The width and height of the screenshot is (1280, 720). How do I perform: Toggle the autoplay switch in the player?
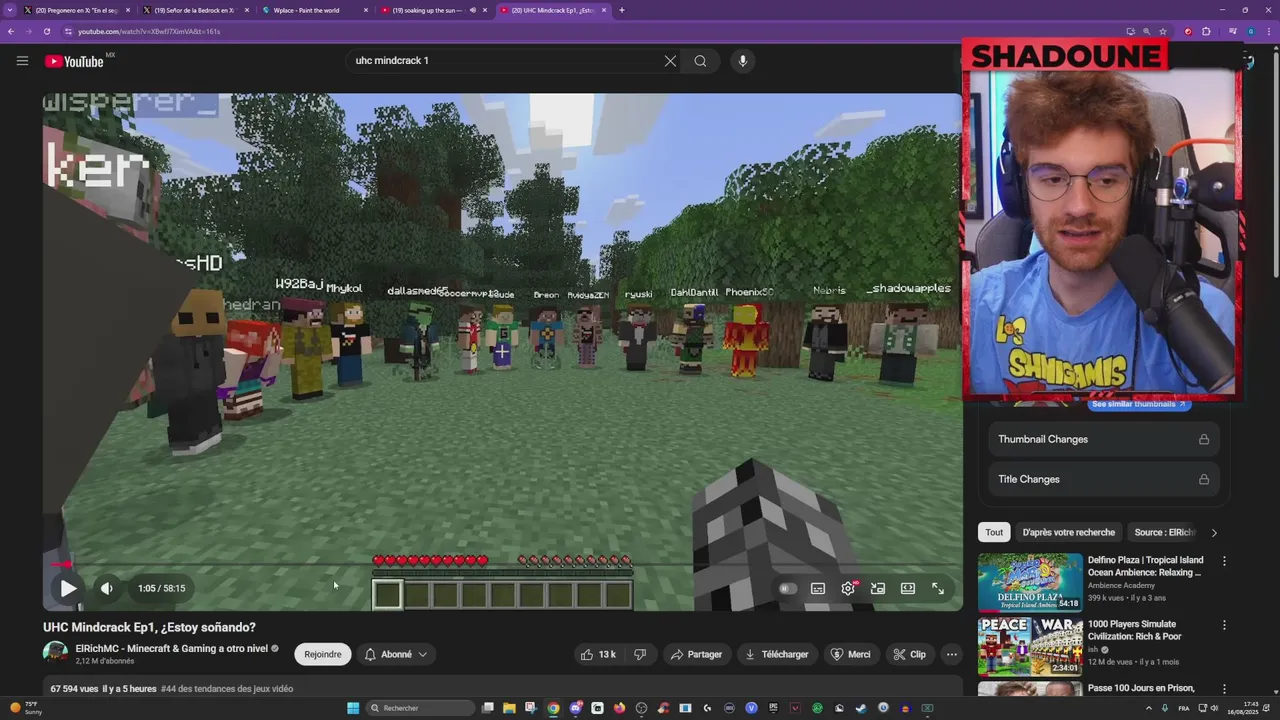[x=787, y=588]
